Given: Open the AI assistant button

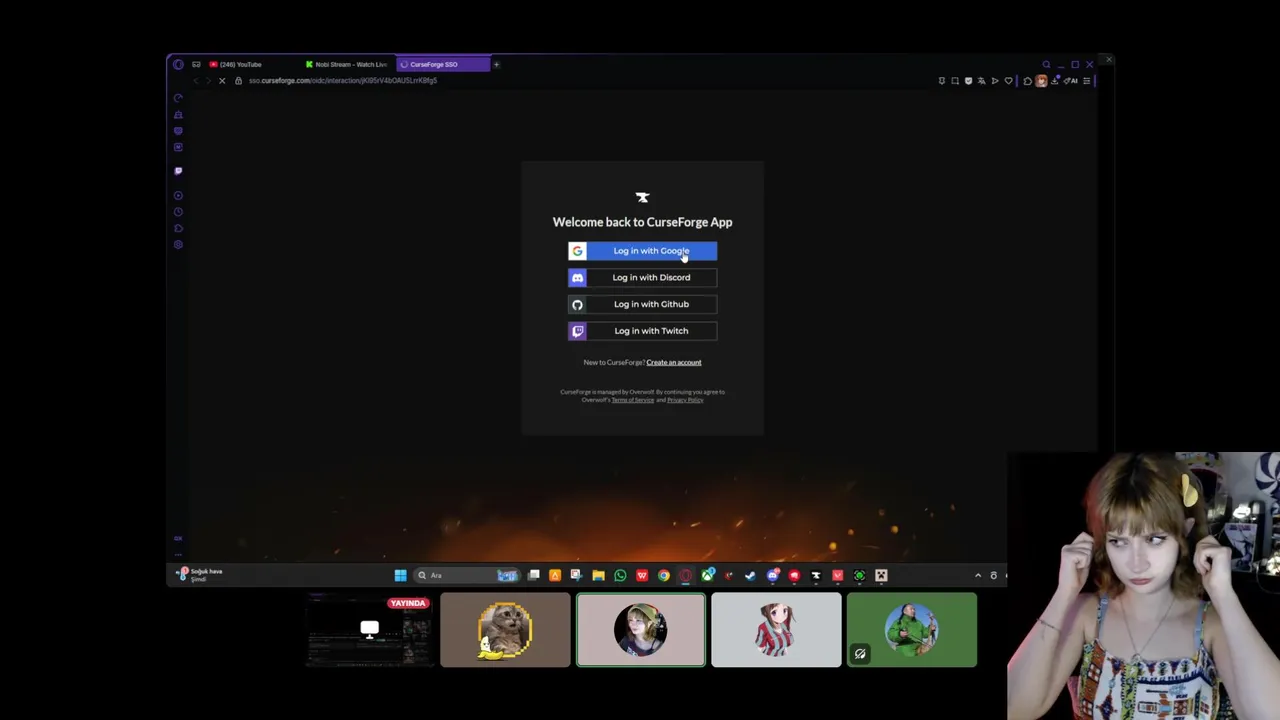Looking at the screenshot, I should coord(1071,81).
